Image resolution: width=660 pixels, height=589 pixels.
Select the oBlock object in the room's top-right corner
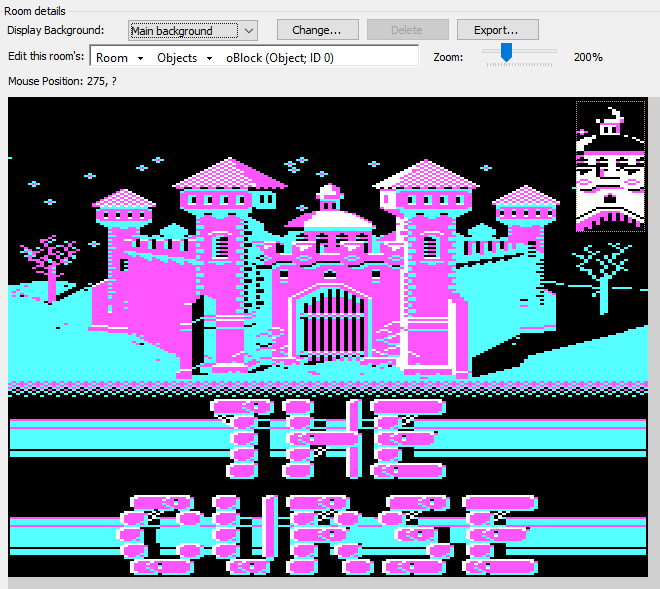pyautogui.click(x=610, y=166)
